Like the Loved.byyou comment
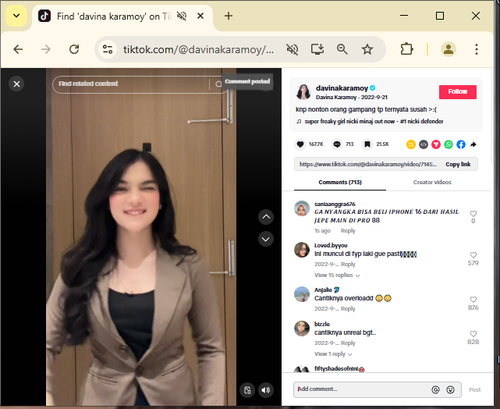Viewport: 500px width, 409px height. 473,255
